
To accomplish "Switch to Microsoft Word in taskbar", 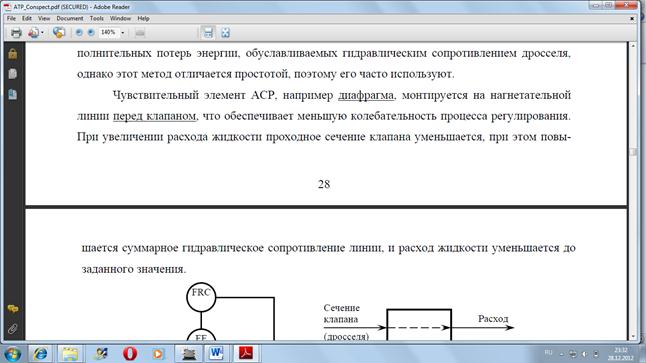I will (x=216, y=354).
